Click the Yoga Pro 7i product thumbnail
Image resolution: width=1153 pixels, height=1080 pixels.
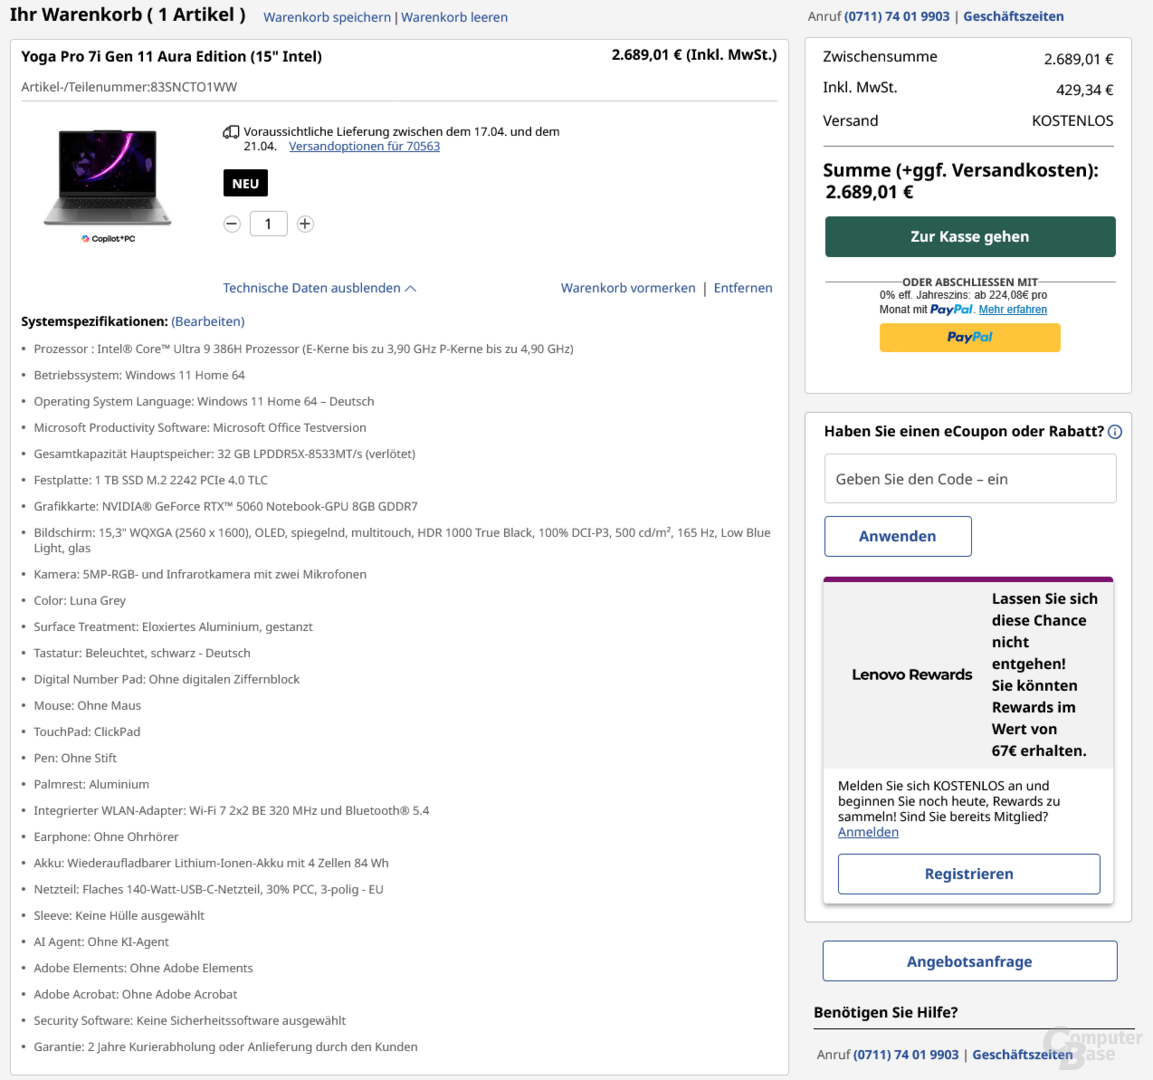point(106,176)
